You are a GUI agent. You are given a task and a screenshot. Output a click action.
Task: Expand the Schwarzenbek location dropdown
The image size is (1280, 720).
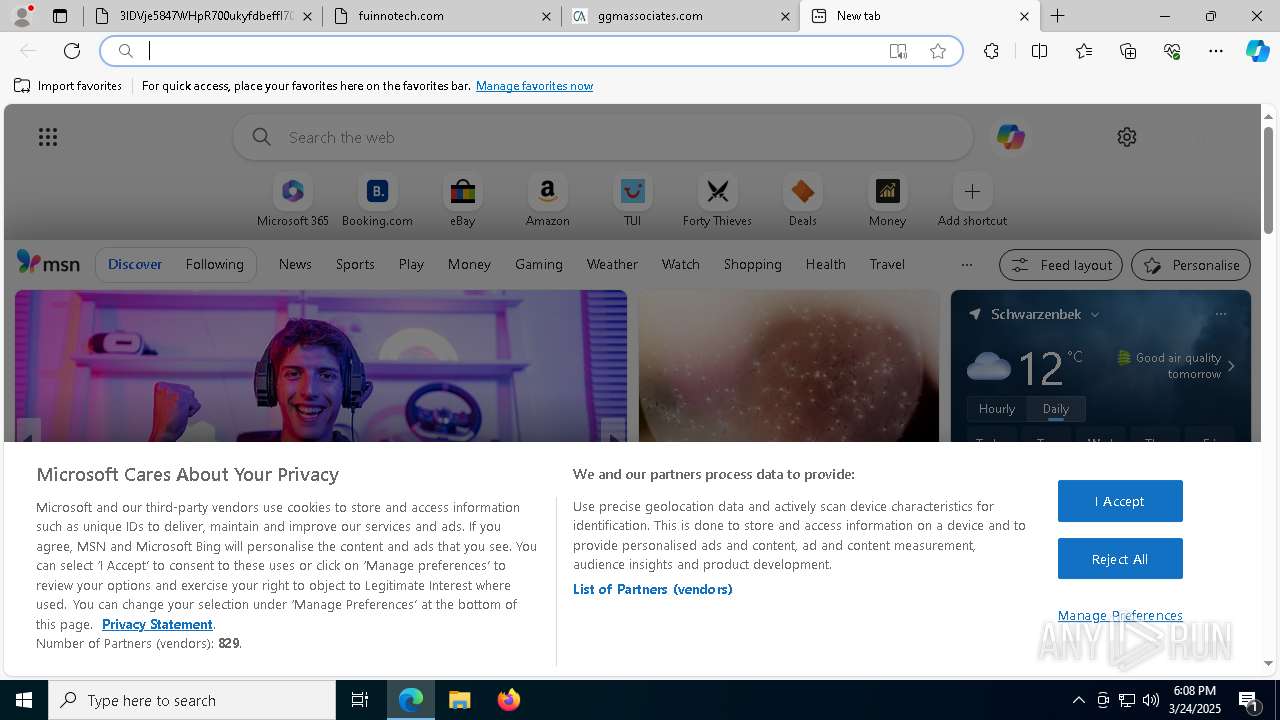pyautogui.click(x=1095, y=314)
